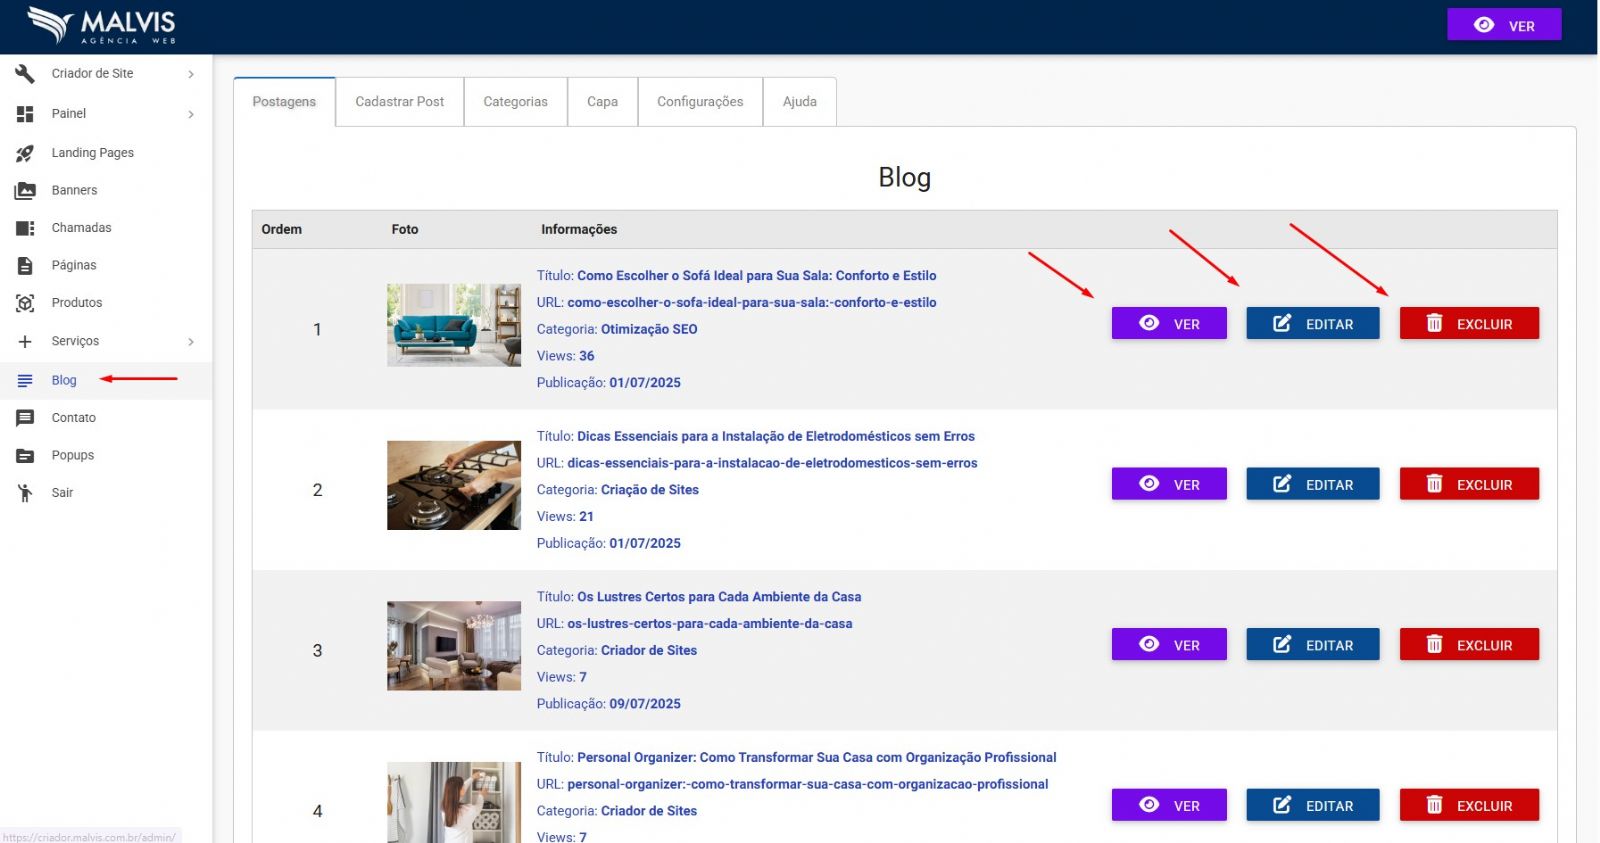Open the Configurações tab
This screenshot has height=843, width=1600.
pyautogui.click(x=700, y=102)
